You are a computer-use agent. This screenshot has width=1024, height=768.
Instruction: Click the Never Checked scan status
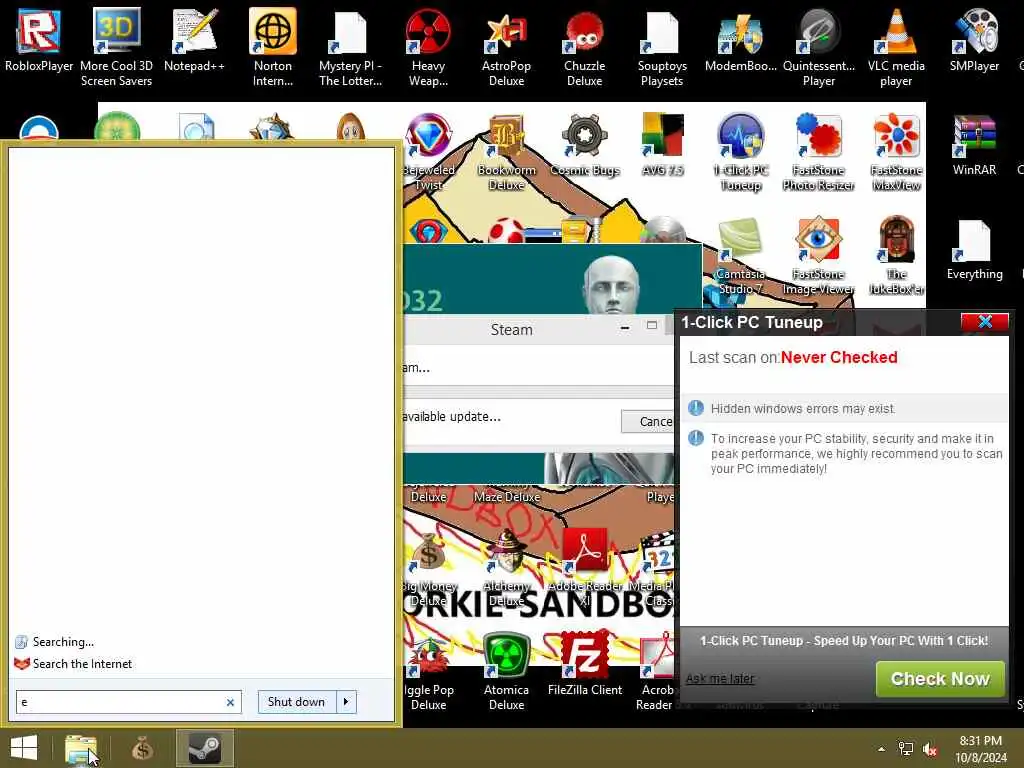coord(839,357)
